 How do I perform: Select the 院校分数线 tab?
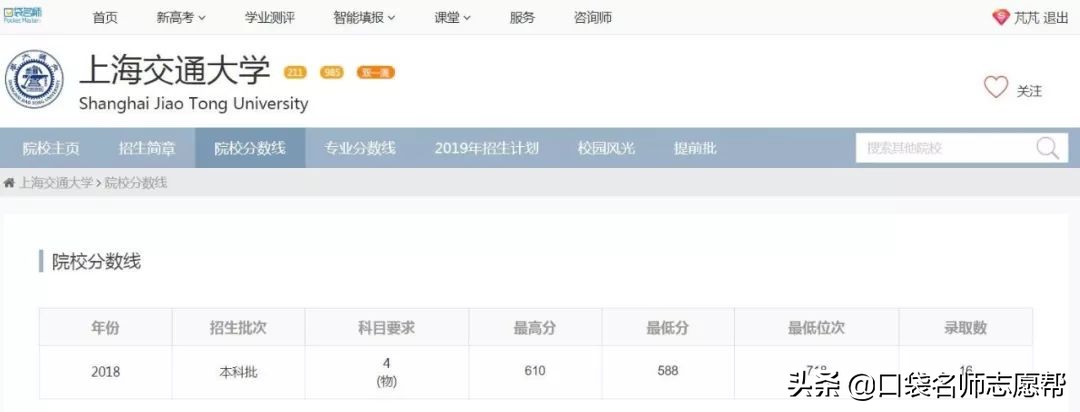pyautogui.click(x=250, y=148)
